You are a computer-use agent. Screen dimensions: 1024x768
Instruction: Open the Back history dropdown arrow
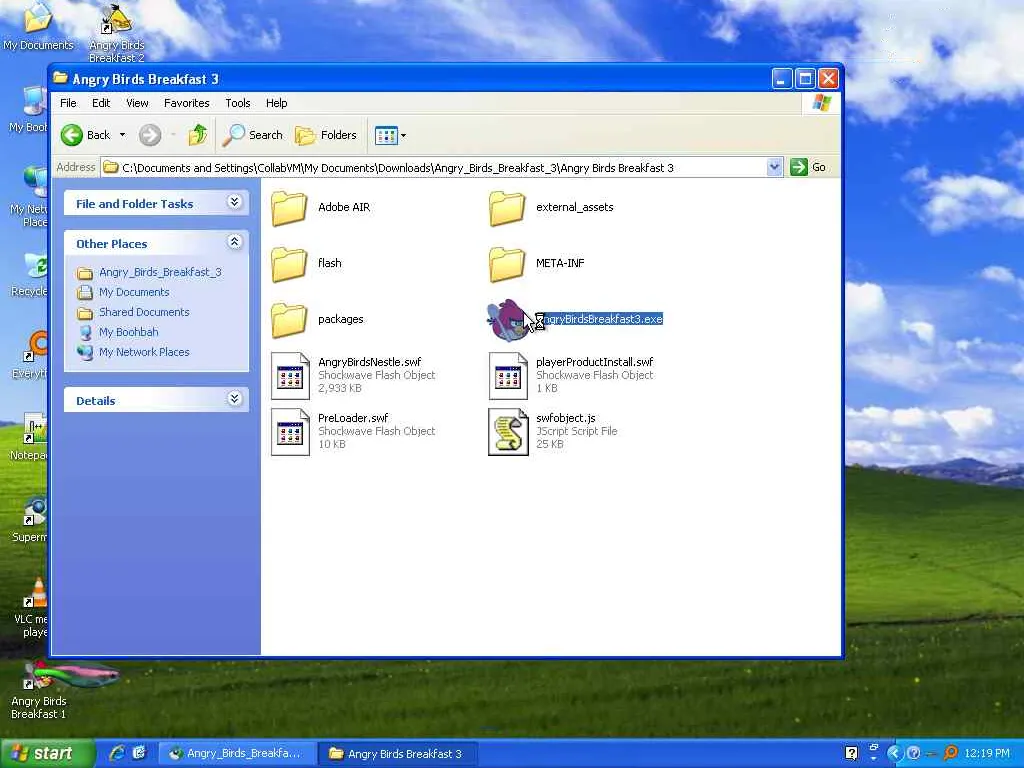coord(122,135)
